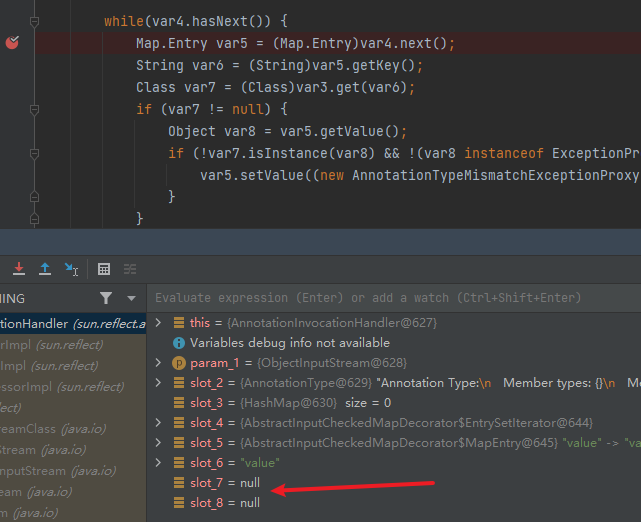641x522 pixels.
Task: Click the 'Variables debug info not available' info icon
Action: [x=179, y=343]
